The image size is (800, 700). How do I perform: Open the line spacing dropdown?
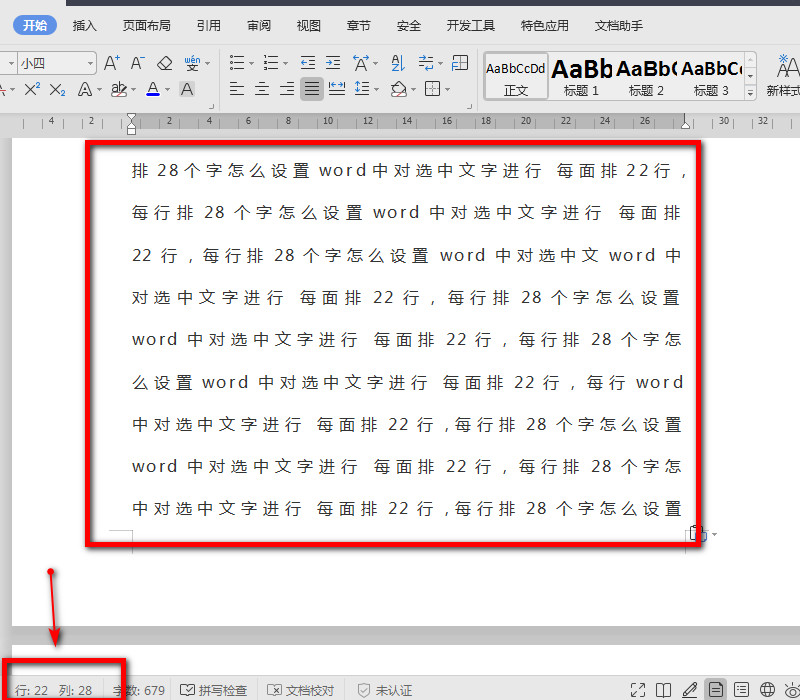pos(363,87)
